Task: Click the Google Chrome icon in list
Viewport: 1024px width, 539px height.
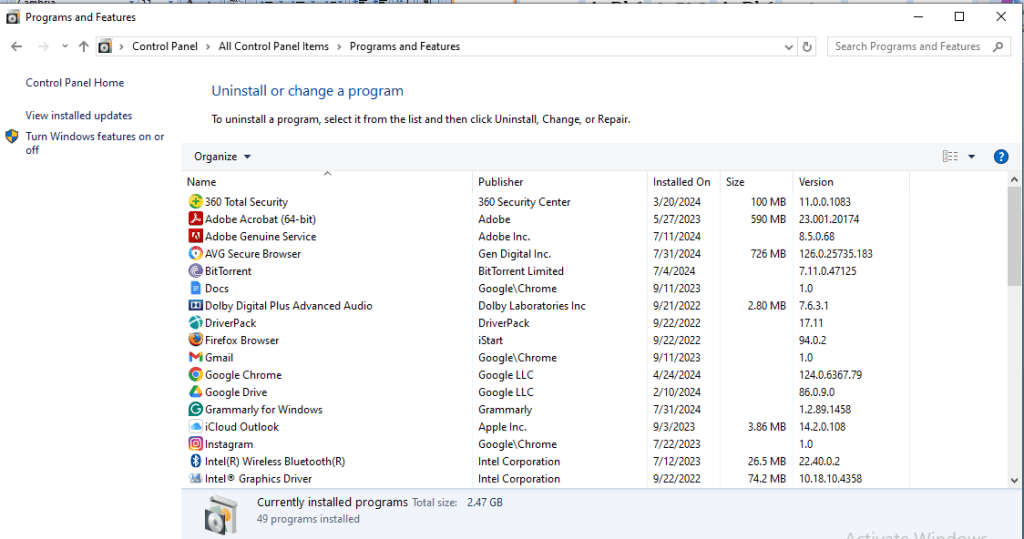Action: 196,375
